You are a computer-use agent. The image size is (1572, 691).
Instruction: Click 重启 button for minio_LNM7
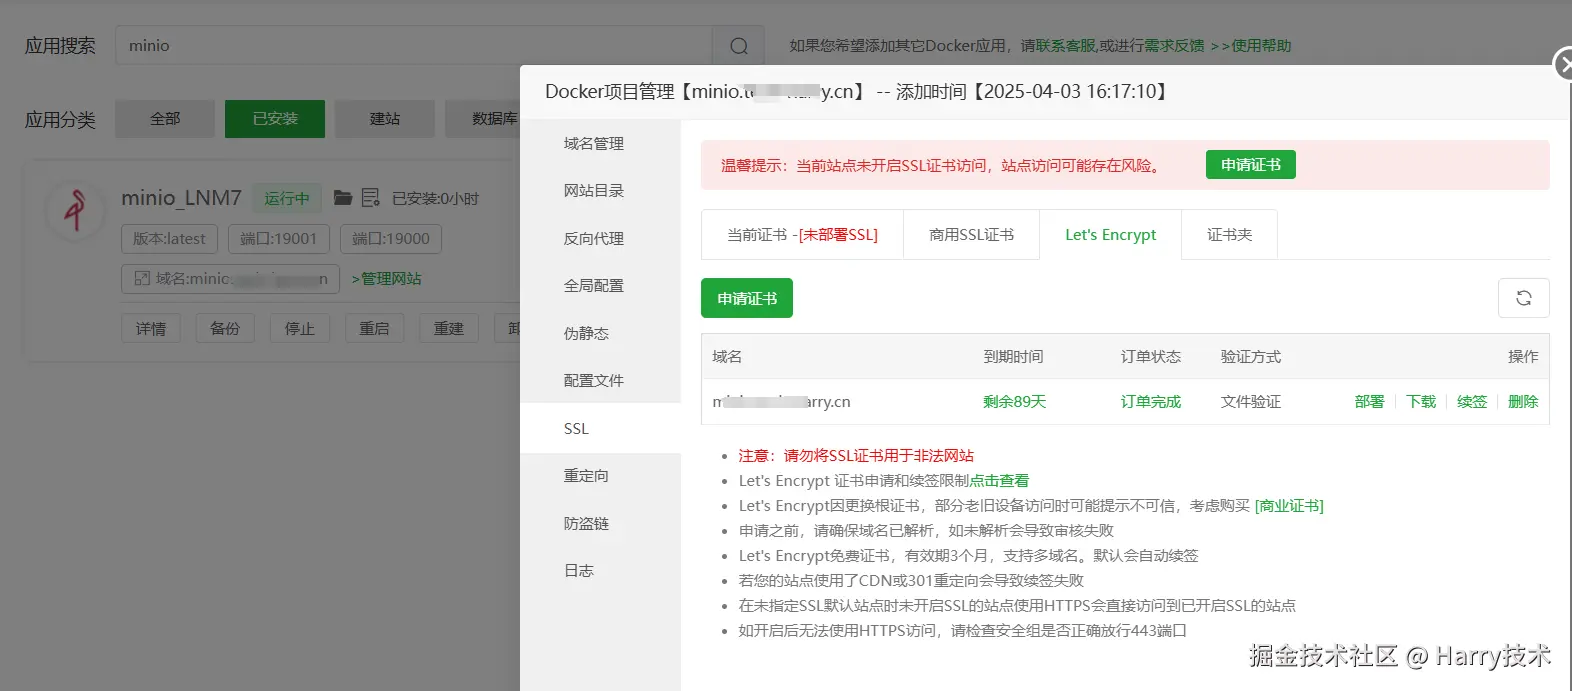tap(374, 329)
